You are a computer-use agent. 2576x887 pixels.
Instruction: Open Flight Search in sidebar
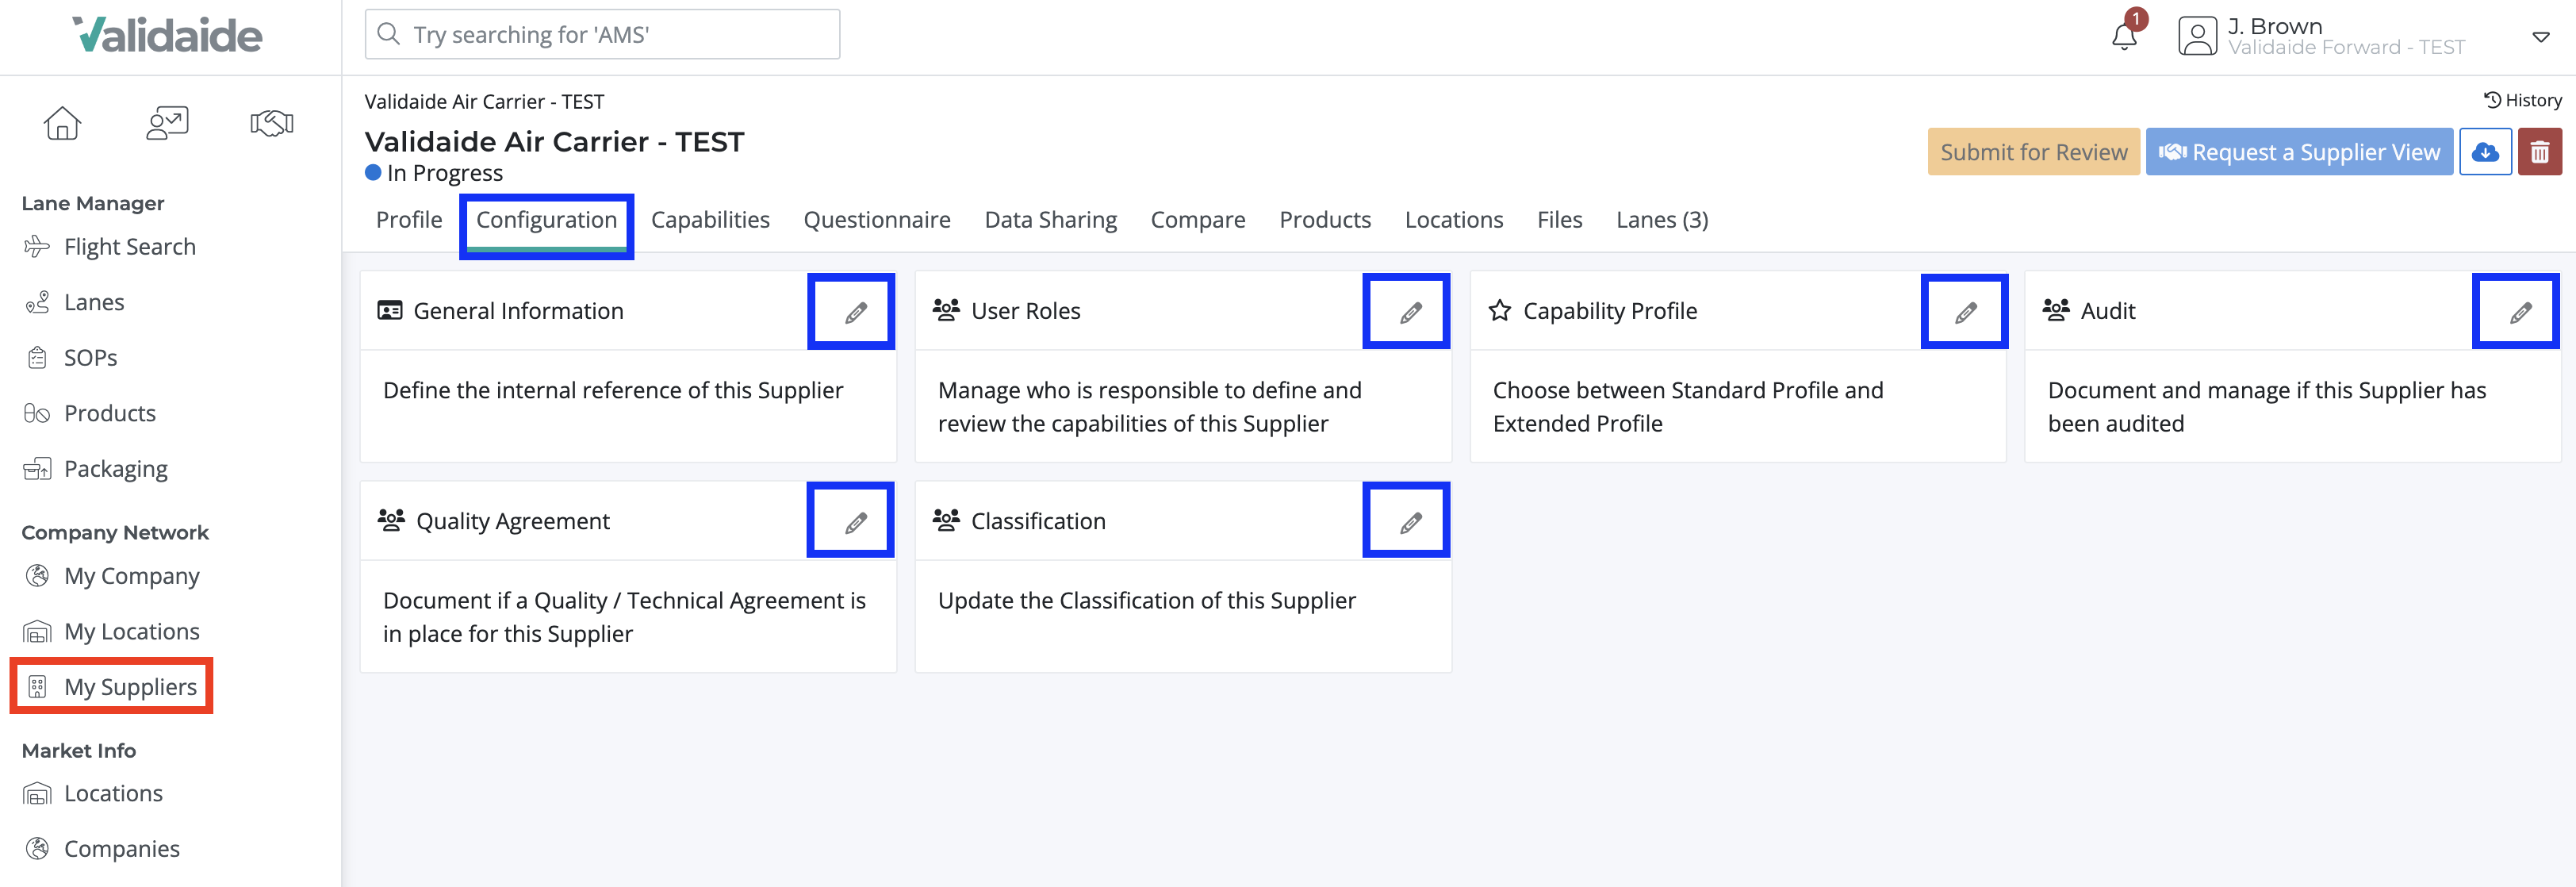click(130, 247)
